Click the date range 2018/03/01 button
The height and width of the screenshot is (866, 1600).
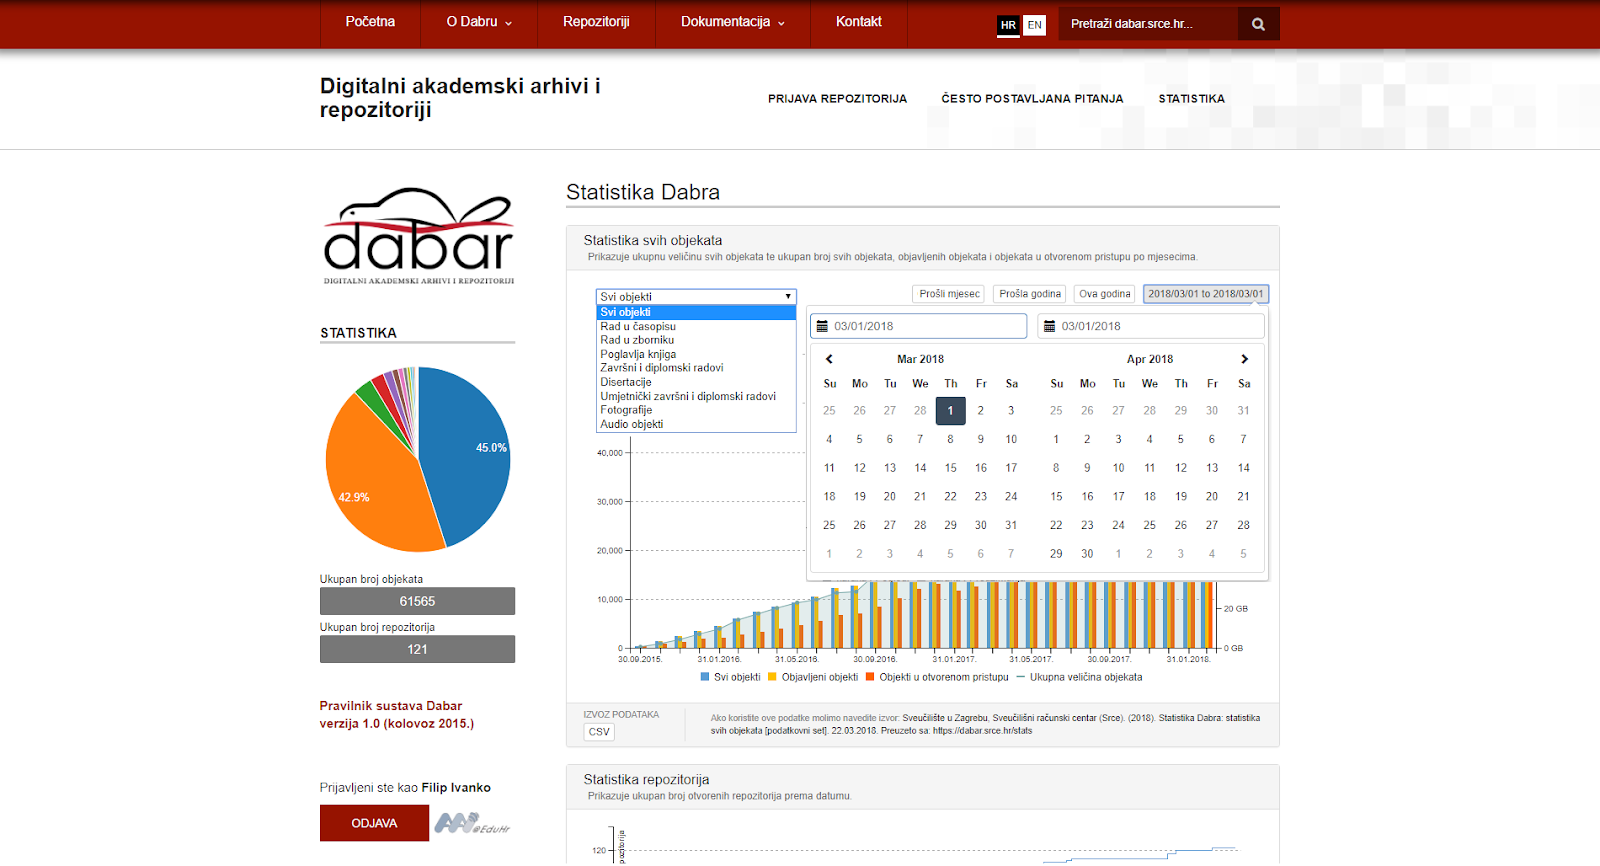(1206, 294)
